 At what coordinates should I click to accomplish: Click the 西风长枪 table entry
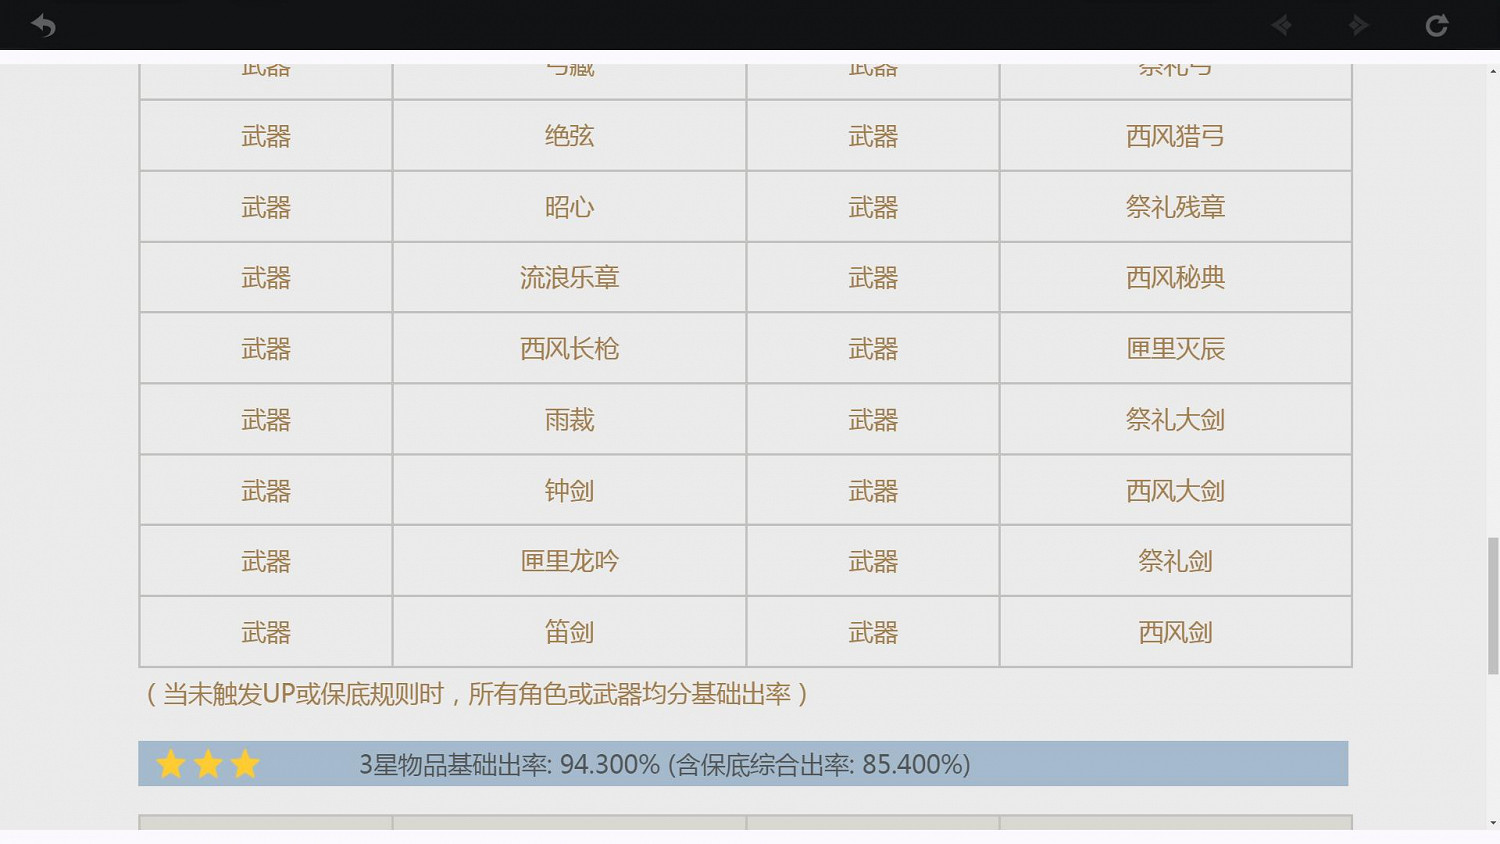(569, 349)
